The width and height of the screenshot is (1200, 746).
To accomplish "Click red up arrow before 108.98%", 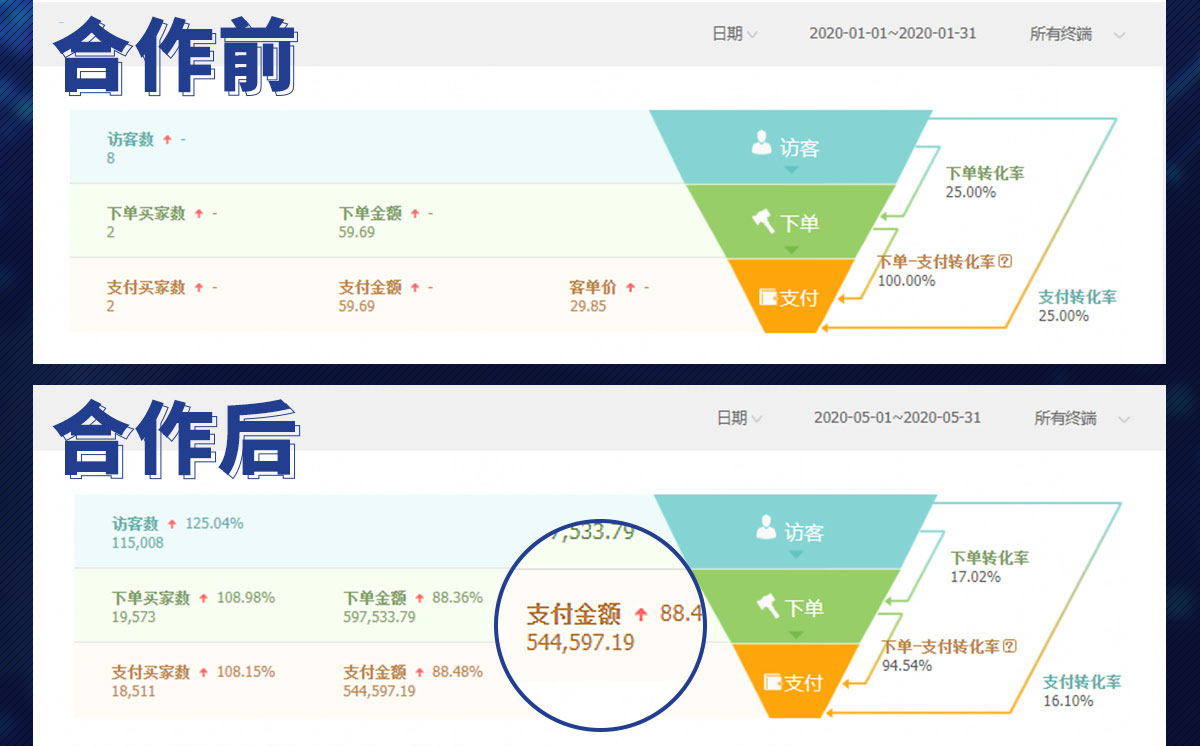I will click(204, 598).
